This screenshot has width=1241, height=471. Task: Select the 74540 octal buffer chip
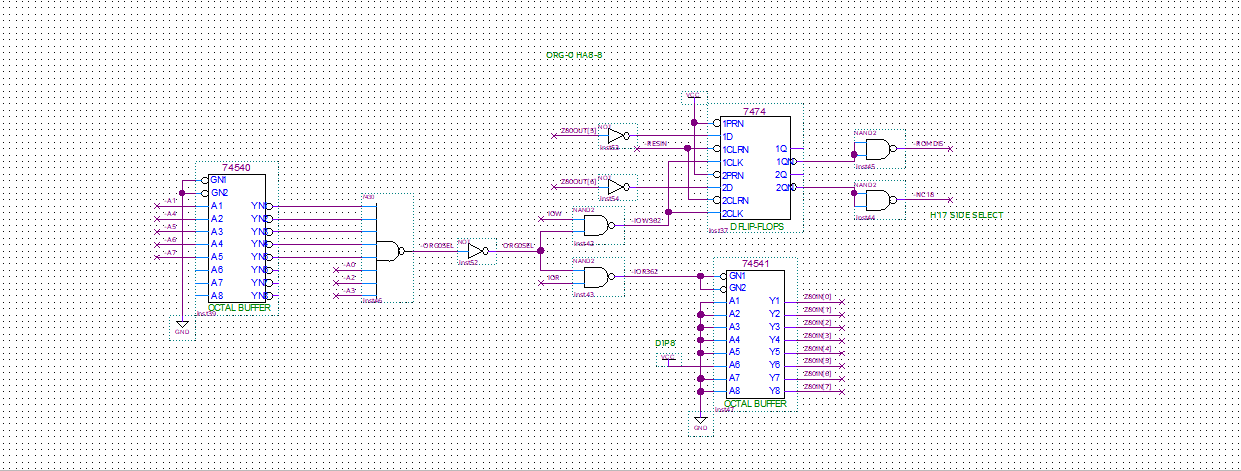238,238
